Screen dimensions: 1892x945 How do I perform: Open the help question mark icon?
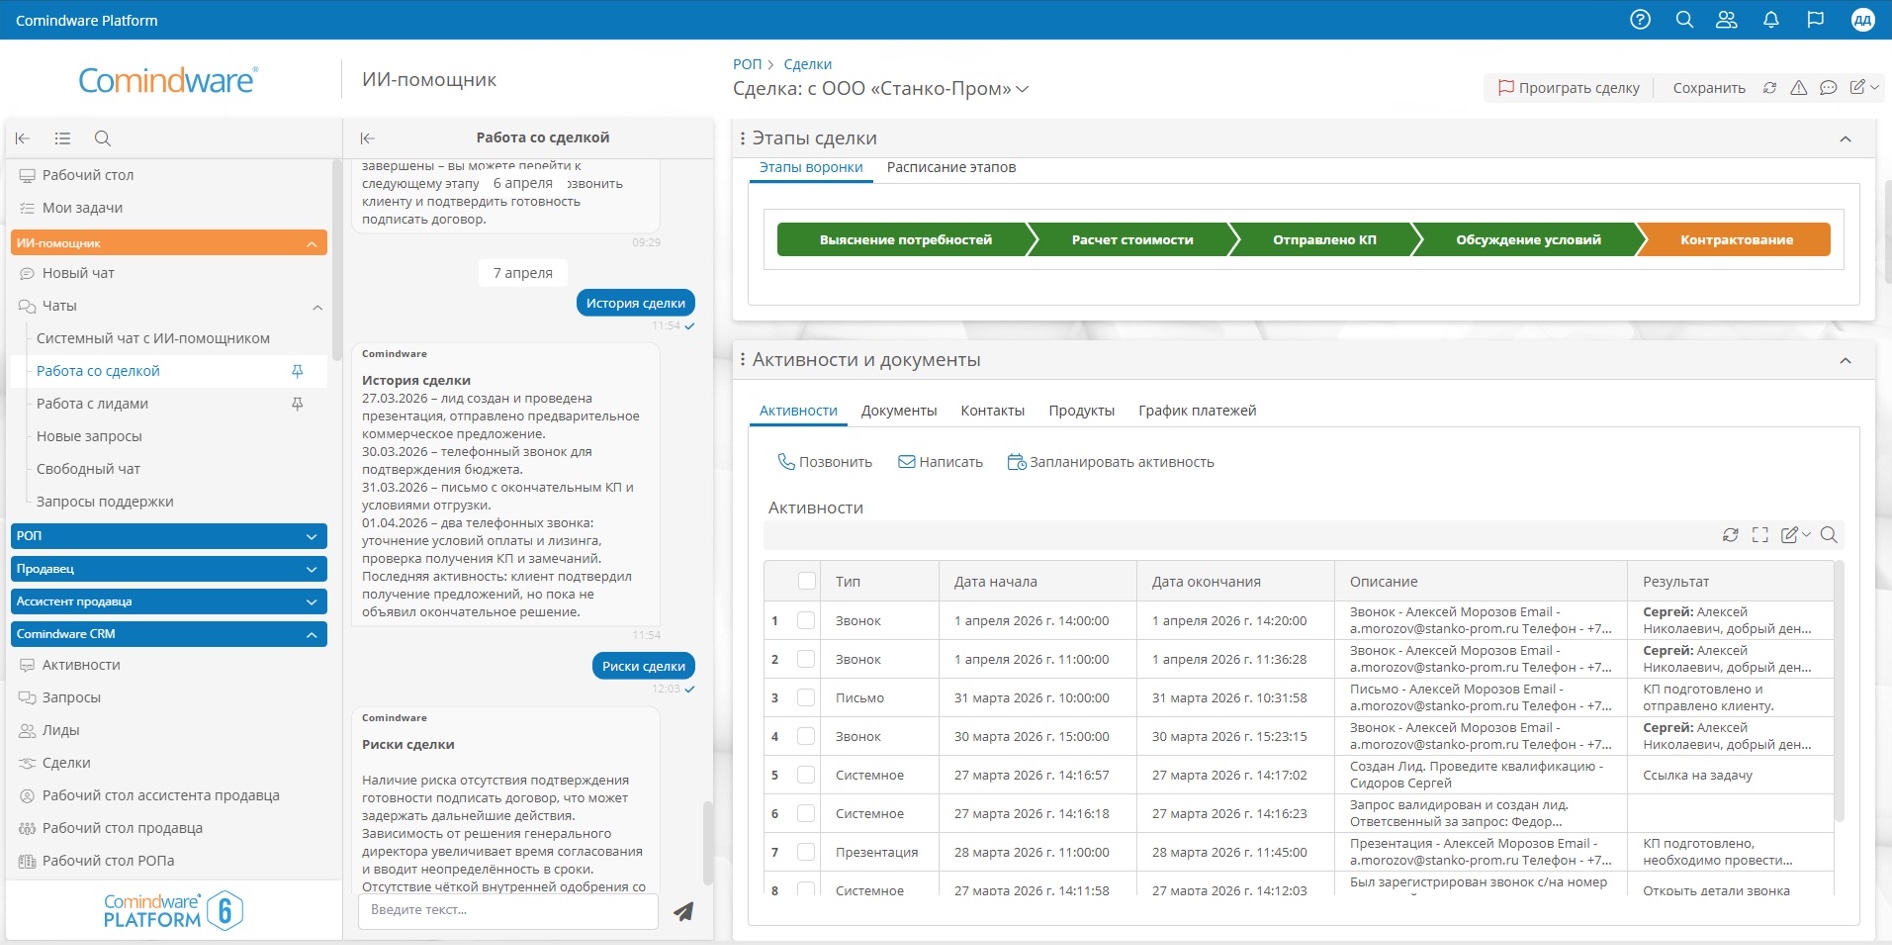1640,20
